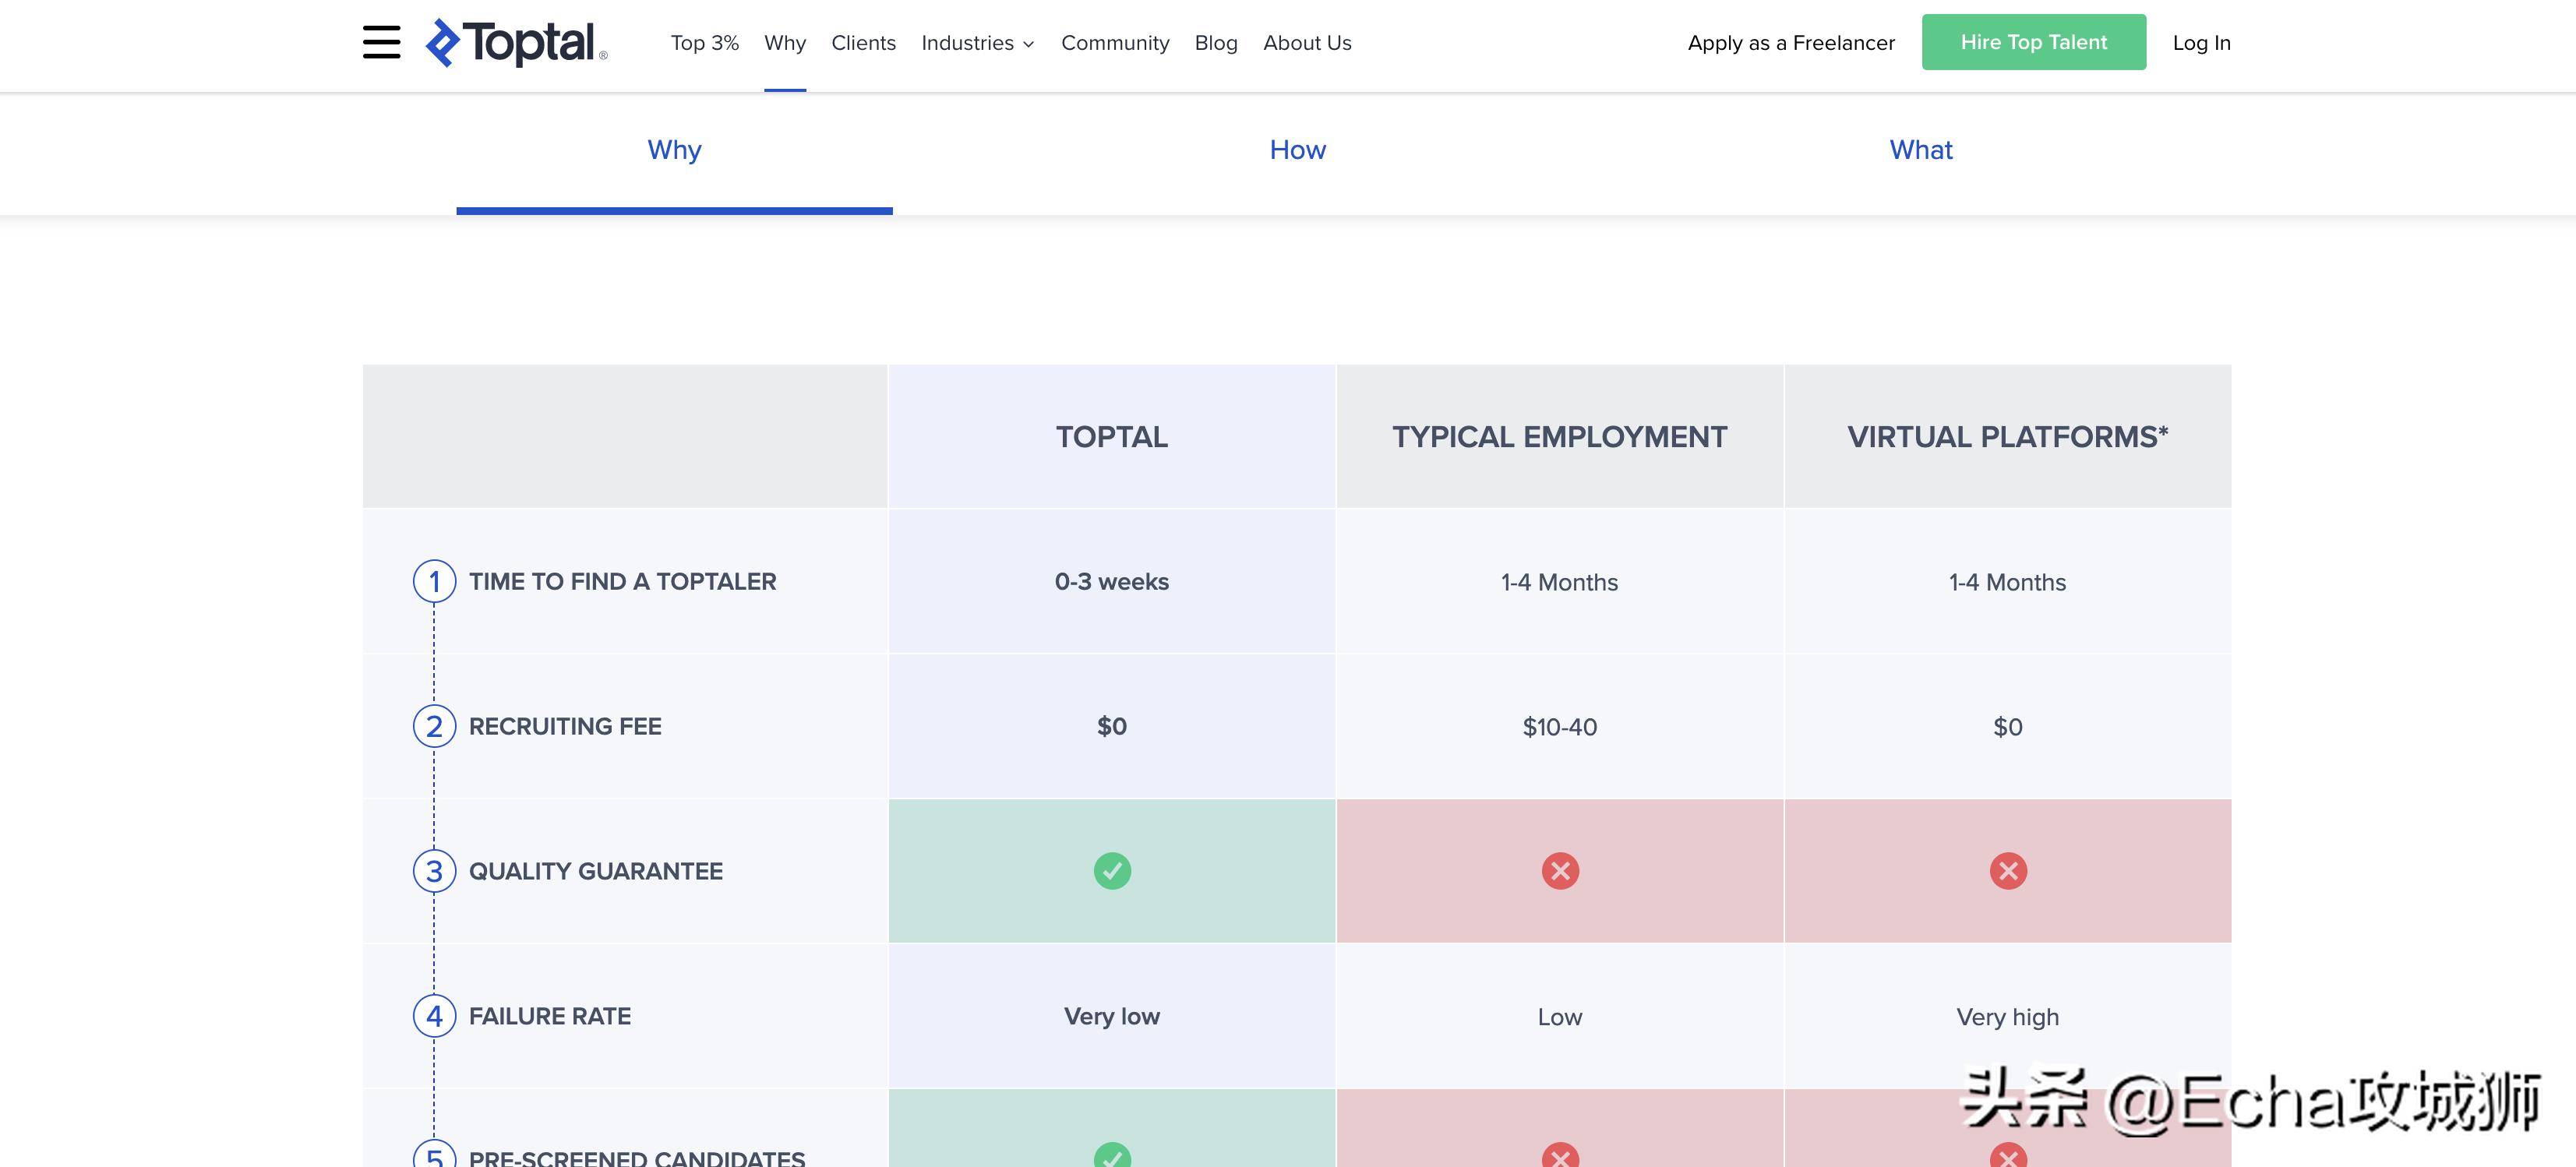2576x1167 pixels.
Task: Click step 3 circle for Quality Guarantee
Action: (434, 871)
